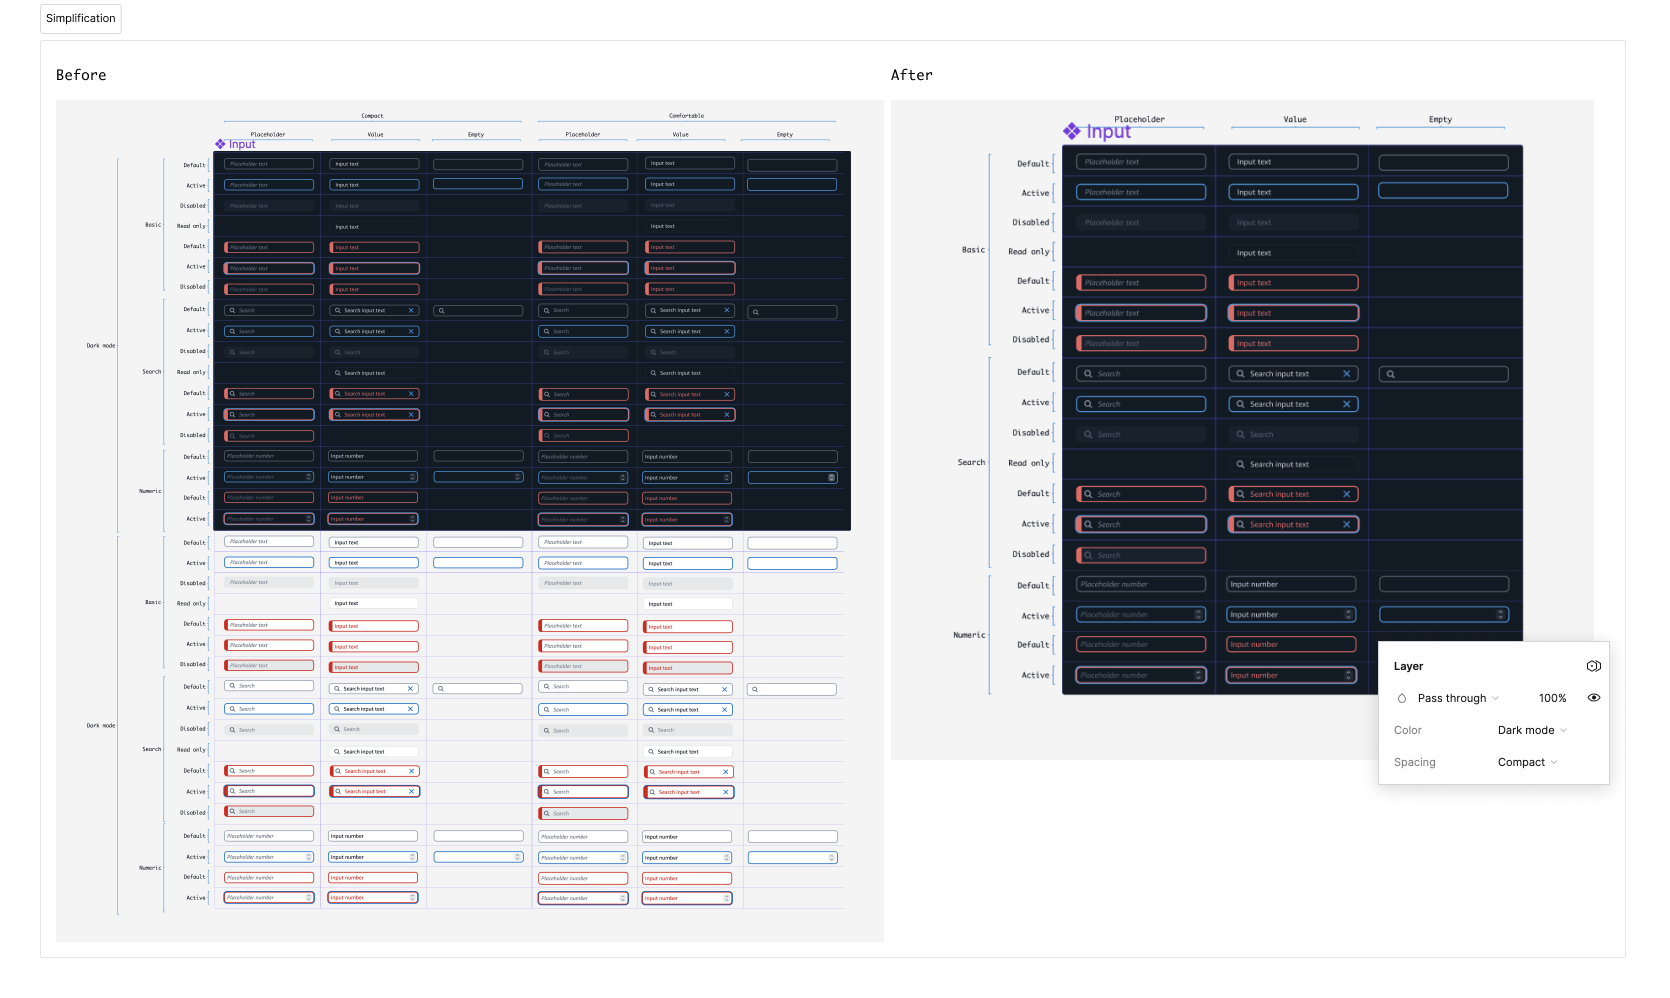Select the Simplification tab label
Screen dimensions: 1670x998
pyautogui.click(x=81, y=18)
